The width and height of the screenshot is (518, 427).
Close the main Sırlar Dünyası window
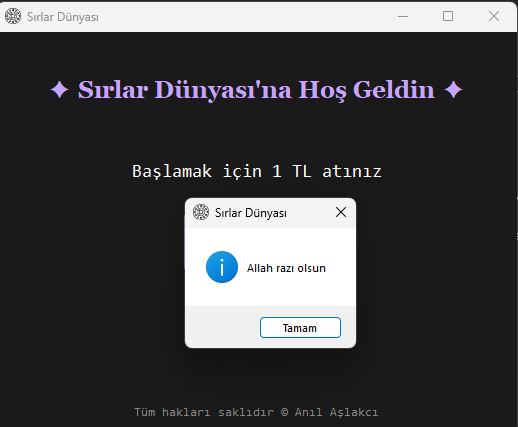pyautogui.click(x=494, y=16)
